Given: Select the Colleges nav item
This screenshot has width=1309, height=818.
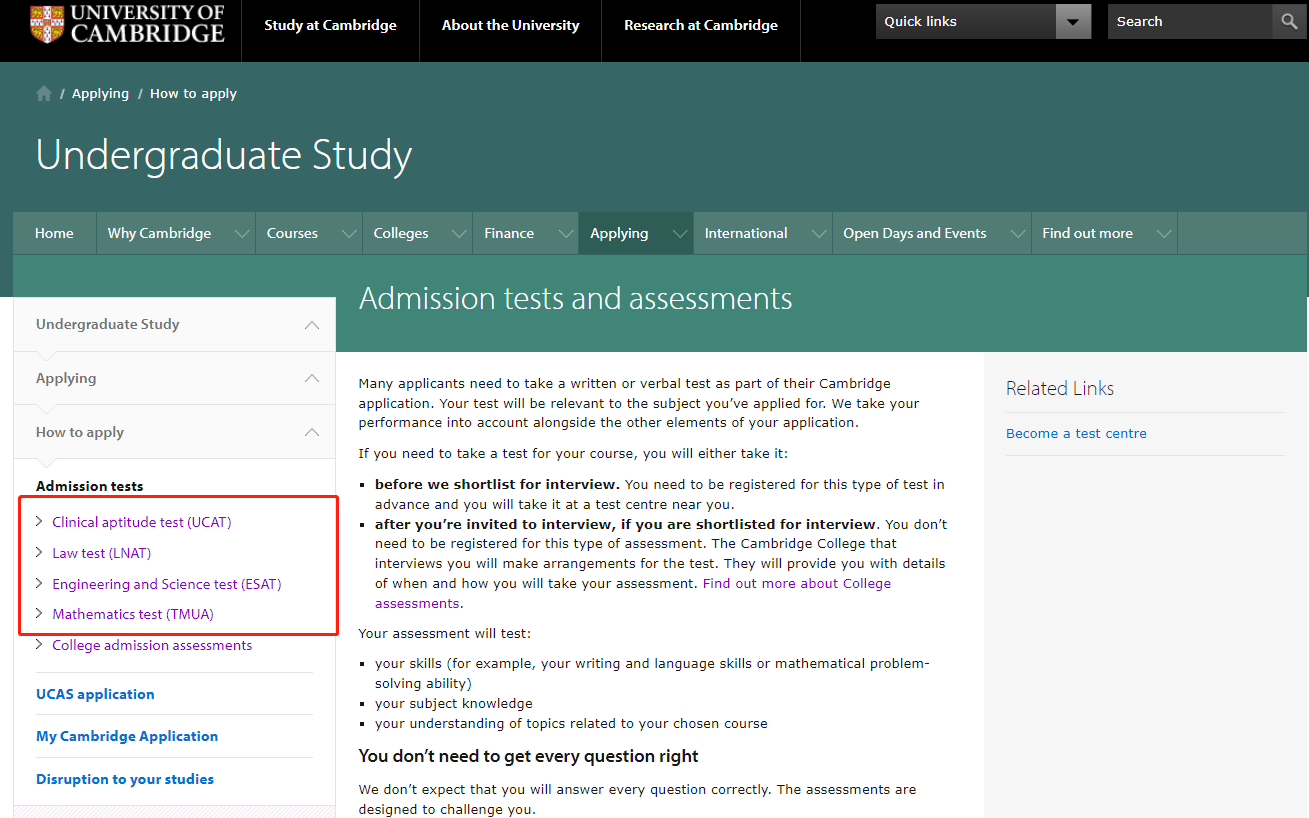Looking at the screenshot, I should (401, 233).
